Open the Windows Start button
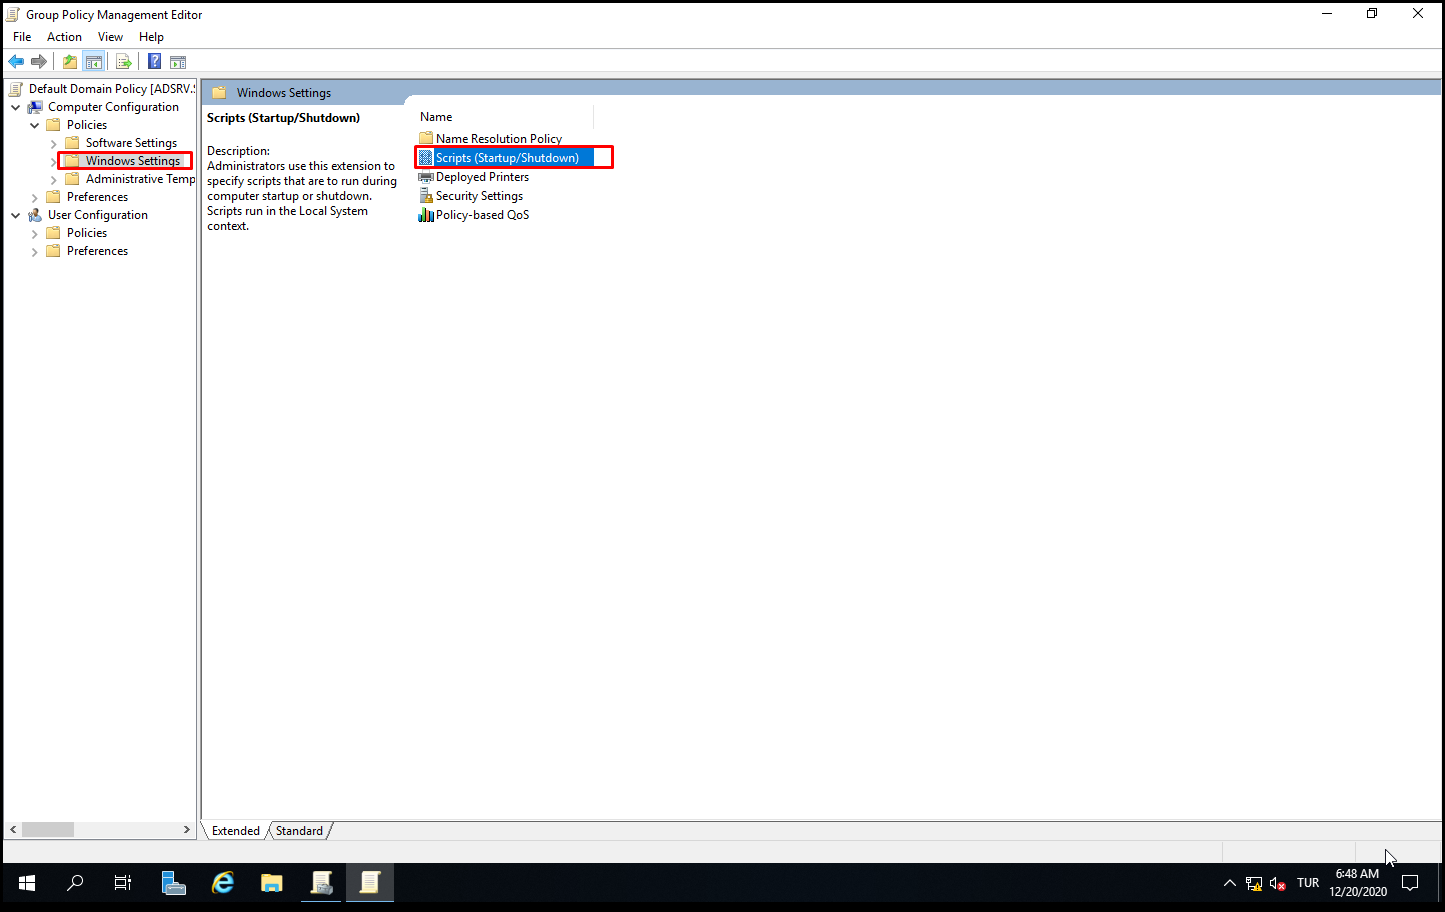This screenshot has width=1445, height=912. point(27,883)
